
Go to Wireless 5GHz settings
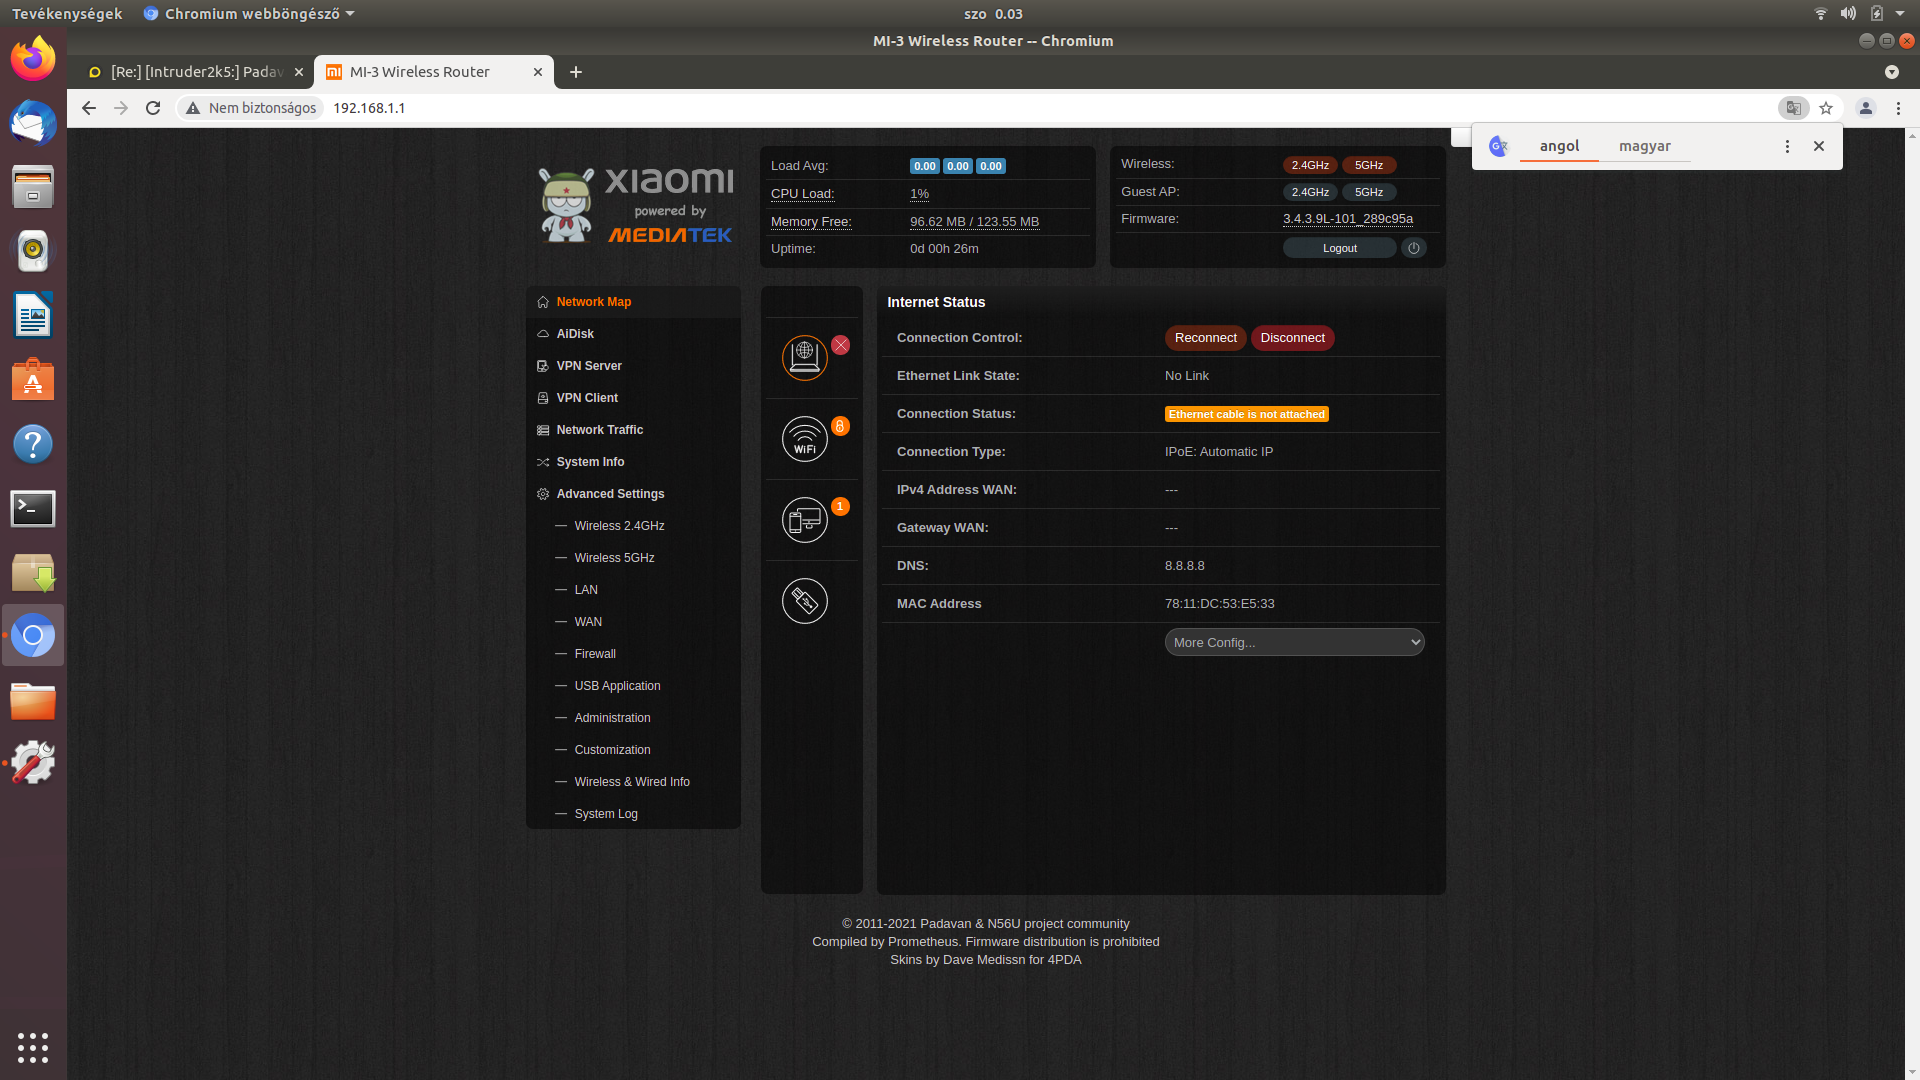(614, 558)
